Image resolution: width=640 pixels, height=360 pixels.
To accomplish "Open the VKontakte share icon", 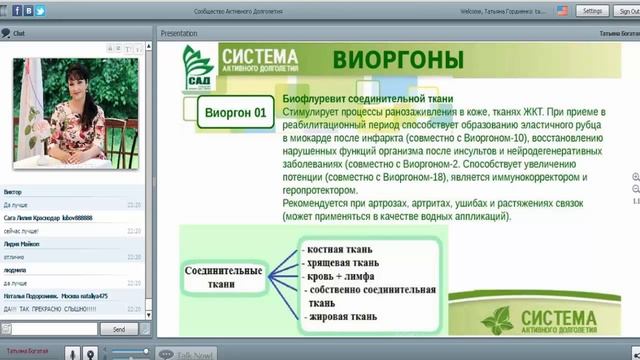I will tap(29, 11).
